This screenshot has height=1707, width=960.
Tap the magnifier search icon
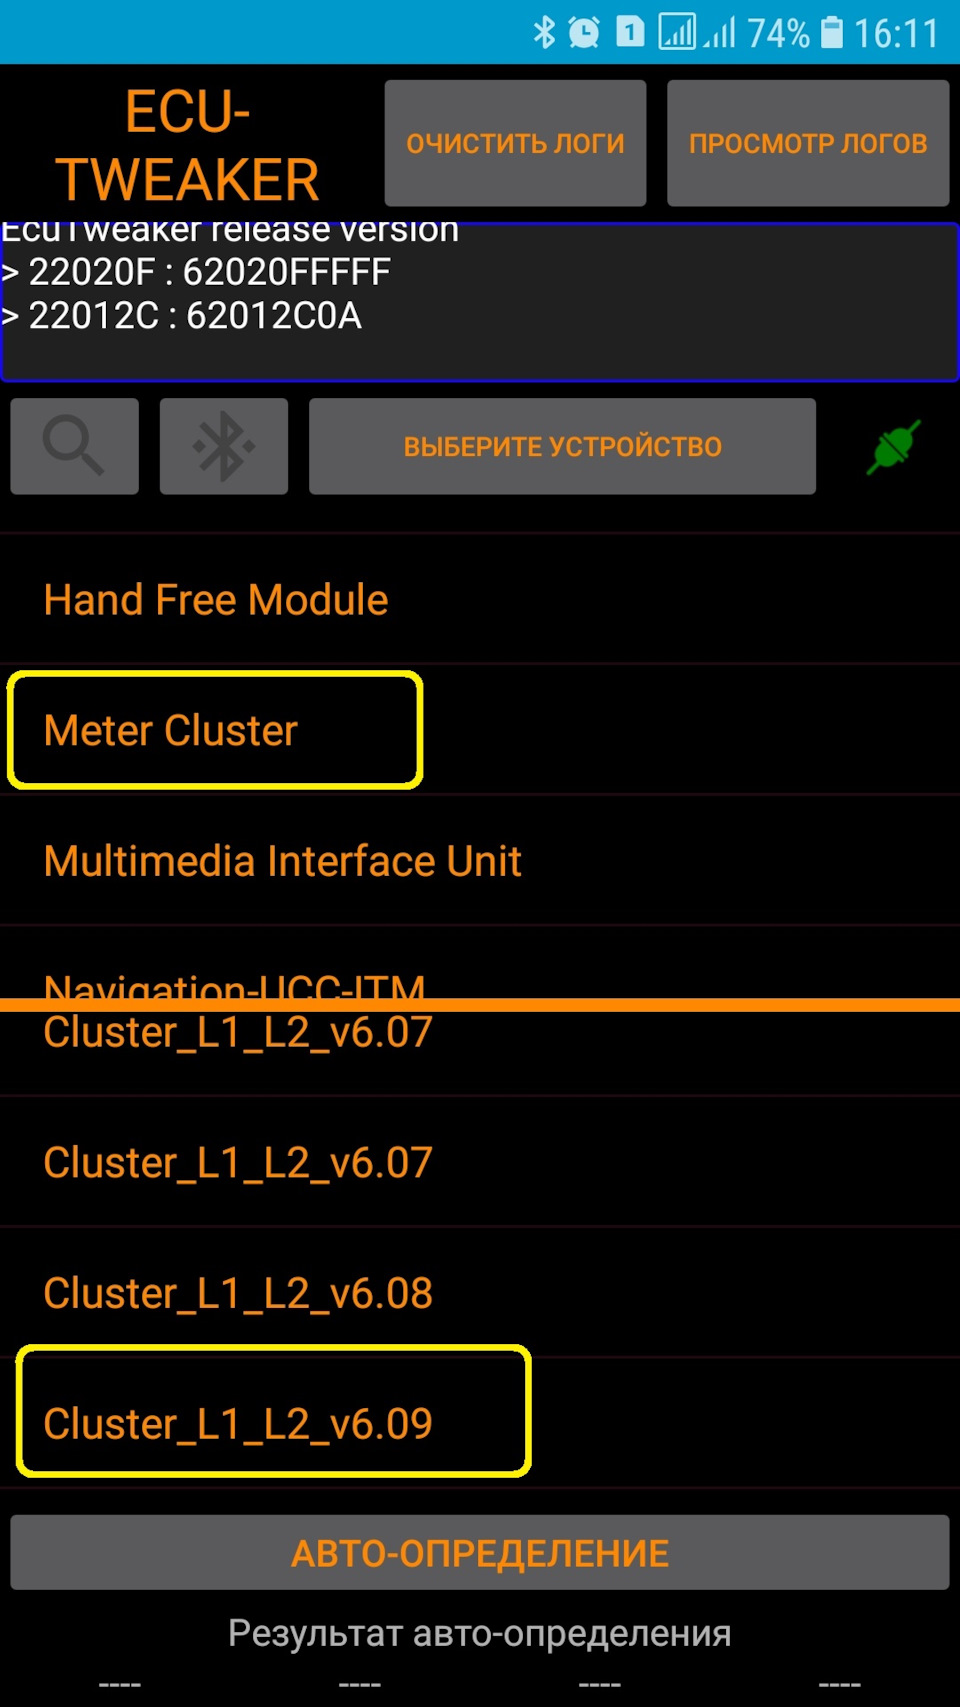(x=74, y=446)
